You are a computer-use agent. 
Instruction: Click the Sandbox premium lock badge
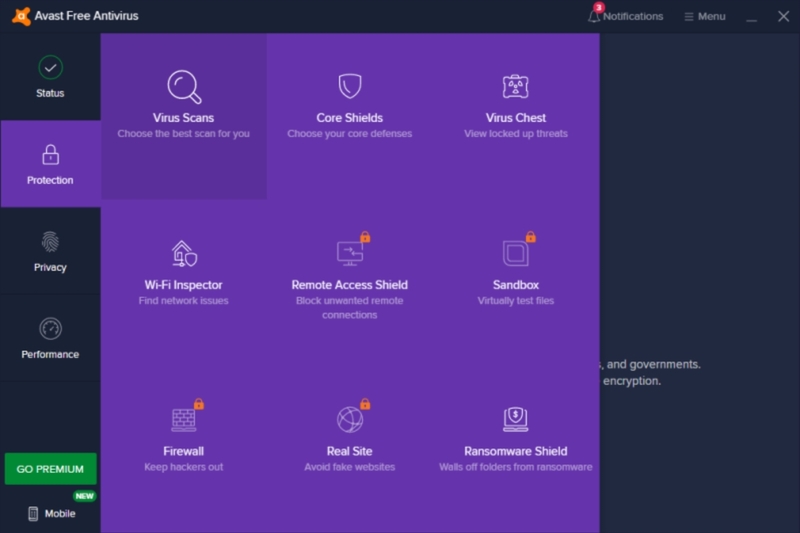[531, 237]
